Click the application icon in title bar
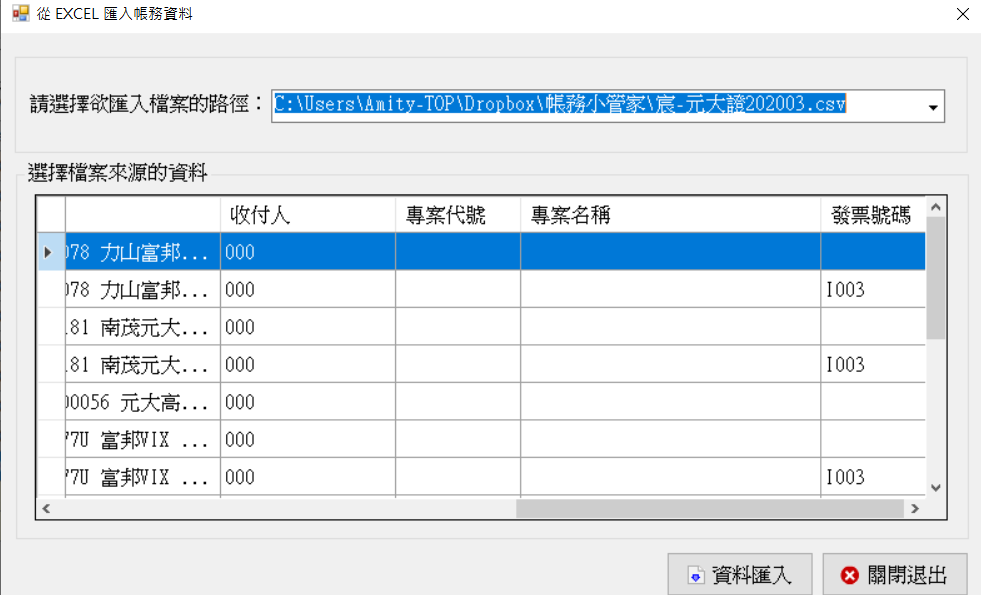The image size is (981, 595). 20,13
